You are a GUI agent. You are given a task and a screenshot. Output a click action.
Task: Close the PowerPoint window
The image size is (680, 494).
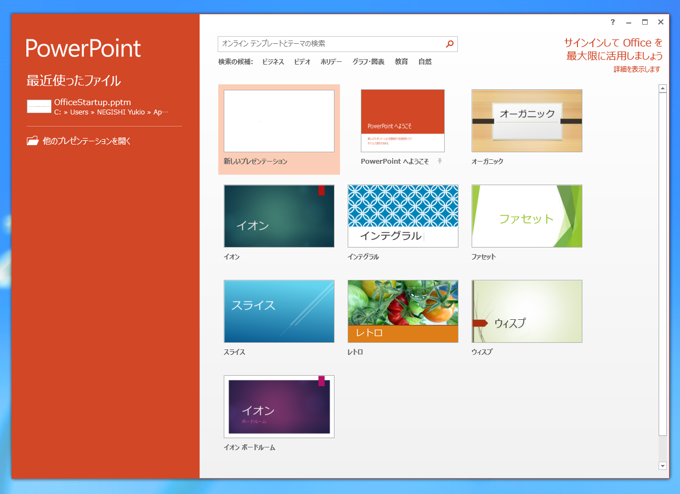[x=660, y=22]
